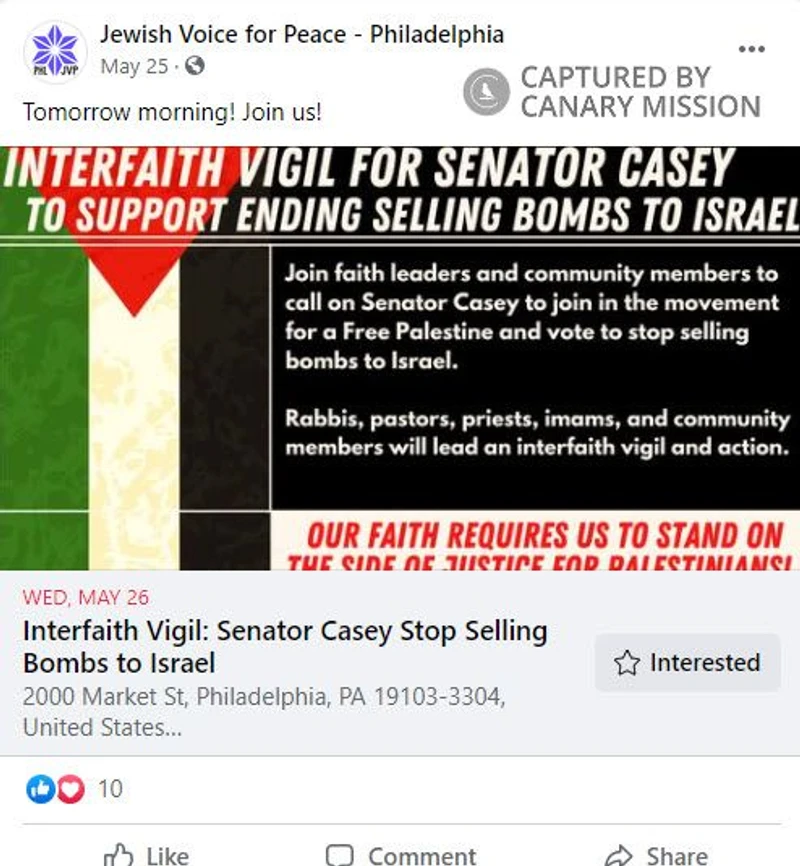Open the Interfaith Vigil event flyer image
The height and width of the screenshot is (866, 800).
[x=400, y=358]
